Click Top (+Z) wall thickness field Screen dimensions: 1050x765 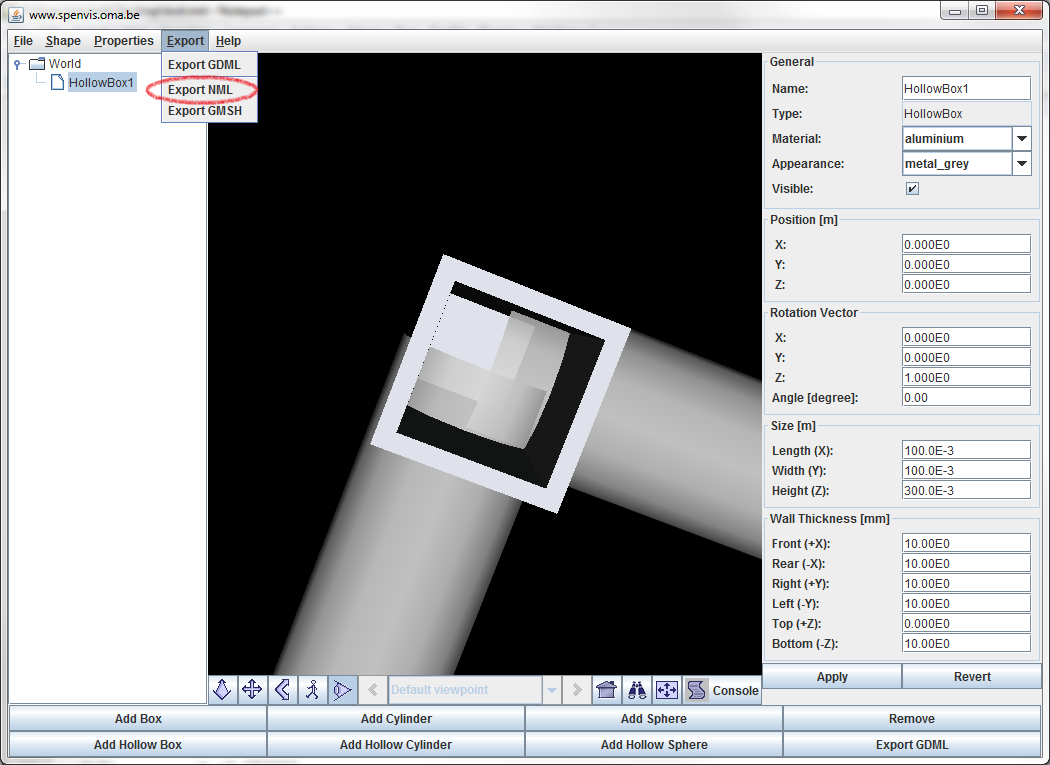(x=966, y=624)
